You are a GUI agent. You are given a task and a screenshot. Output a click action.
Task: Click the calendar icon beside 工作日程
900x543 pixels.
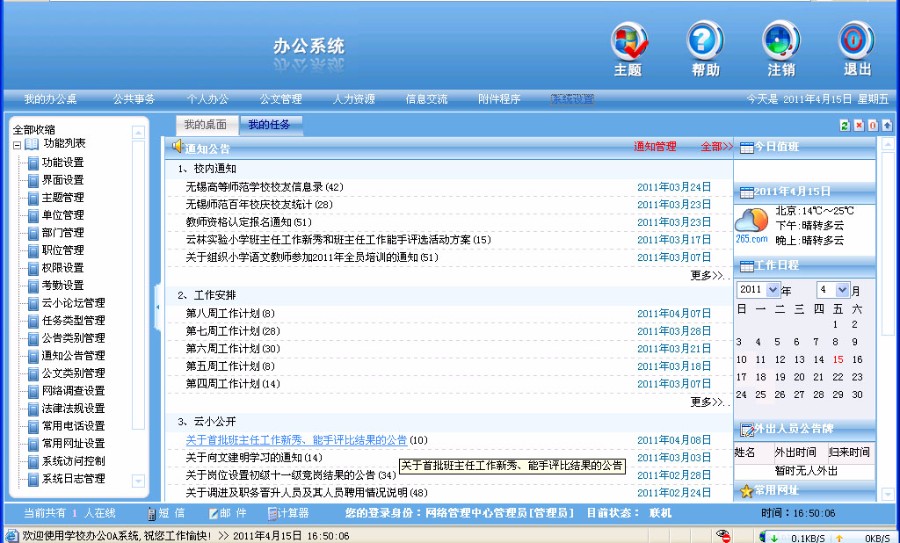(x=747, y=266)
